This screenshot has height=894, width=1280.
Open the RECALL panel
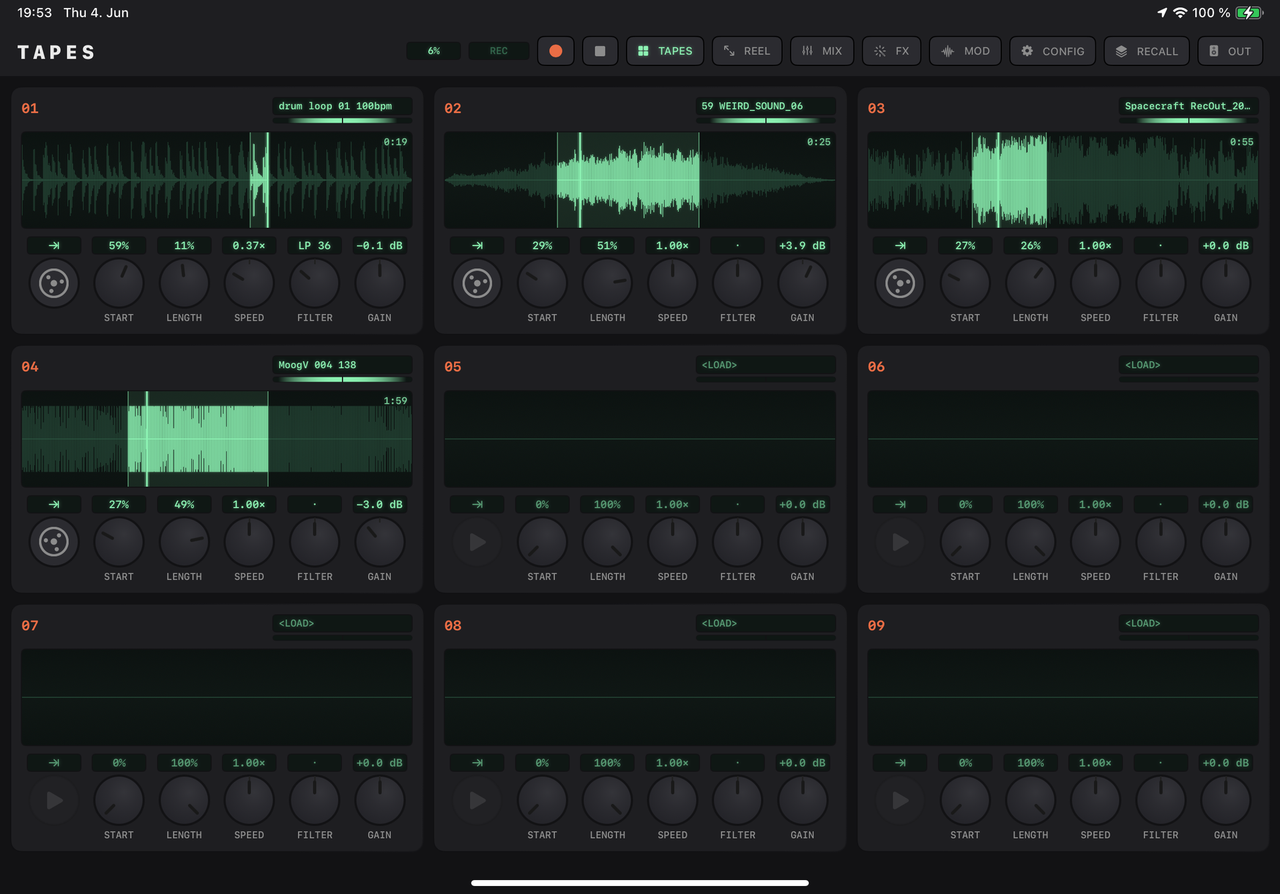pos(1147,51)
